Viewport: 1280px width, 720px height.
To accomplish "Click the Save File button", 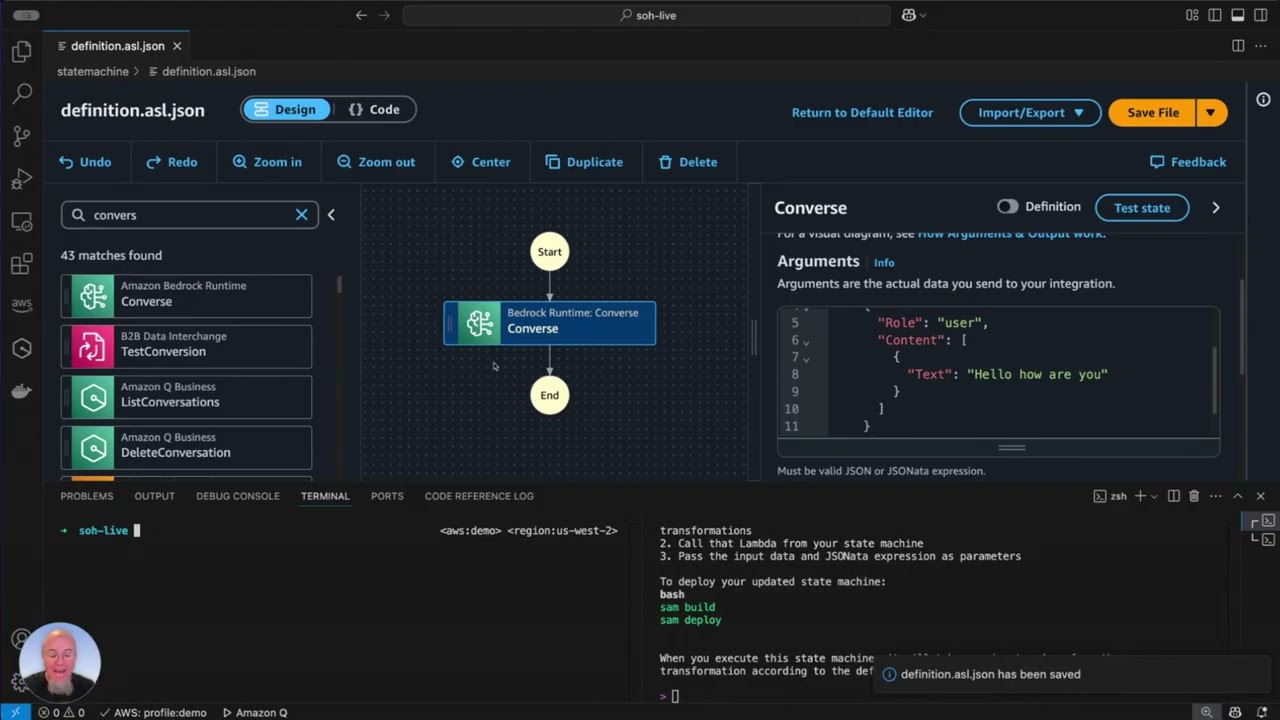I will (x=1153, y=113).
